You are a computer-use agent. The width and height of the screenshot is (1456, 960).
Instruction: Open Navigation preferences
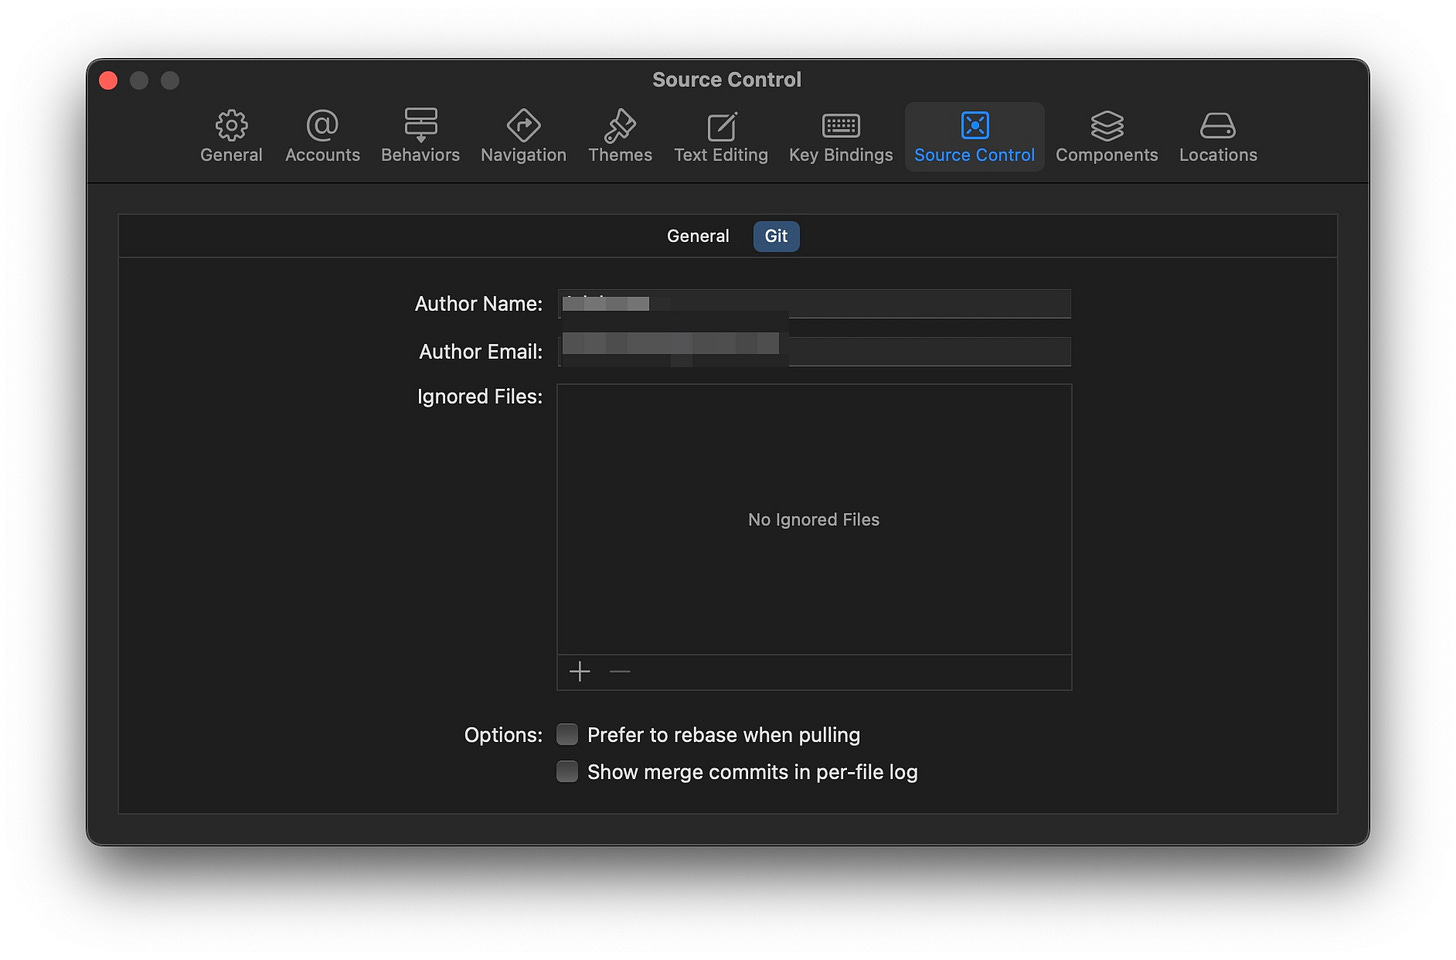coord(523,136)
